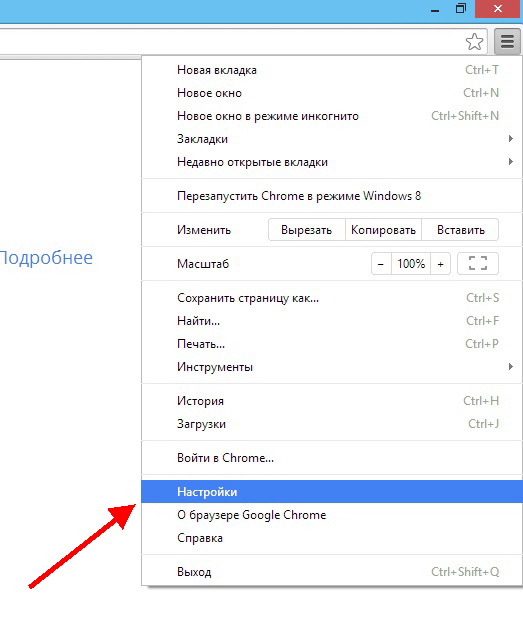
Task: Toggle fullscreen mode icon in Масштаб row
Action: click(x=478, y=263)
